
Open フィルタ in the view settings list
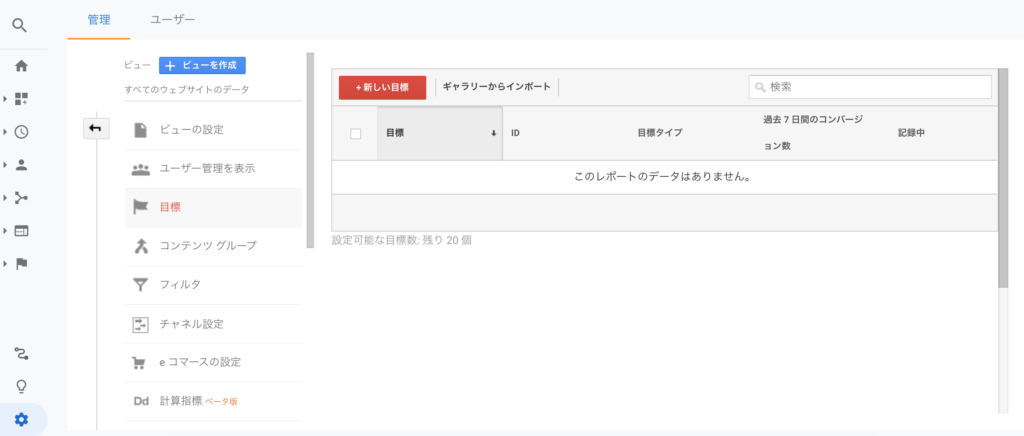coord(180,285)
